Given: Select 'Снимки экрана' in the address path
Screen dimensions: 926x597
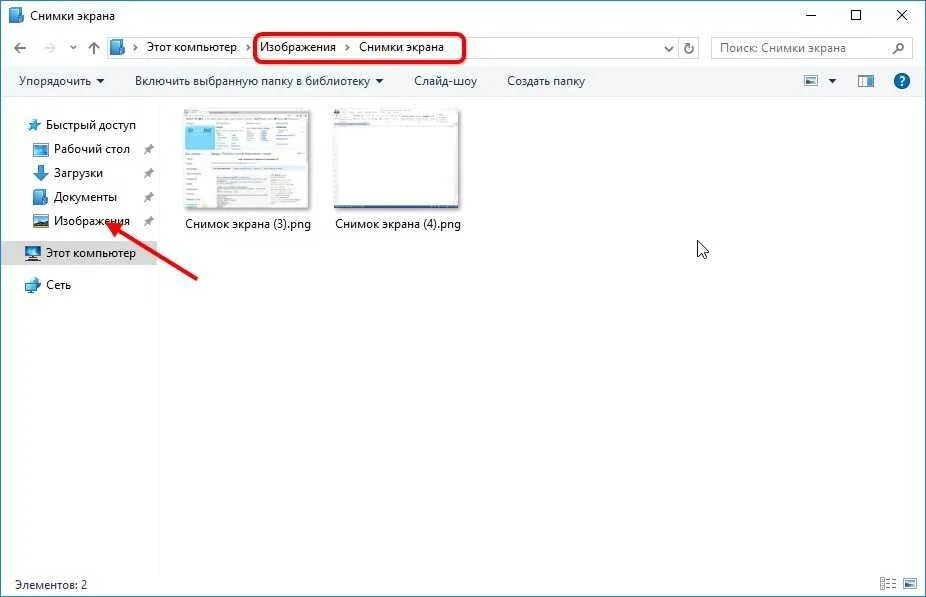Looking at the screenshot, I should tap(401, 47).
